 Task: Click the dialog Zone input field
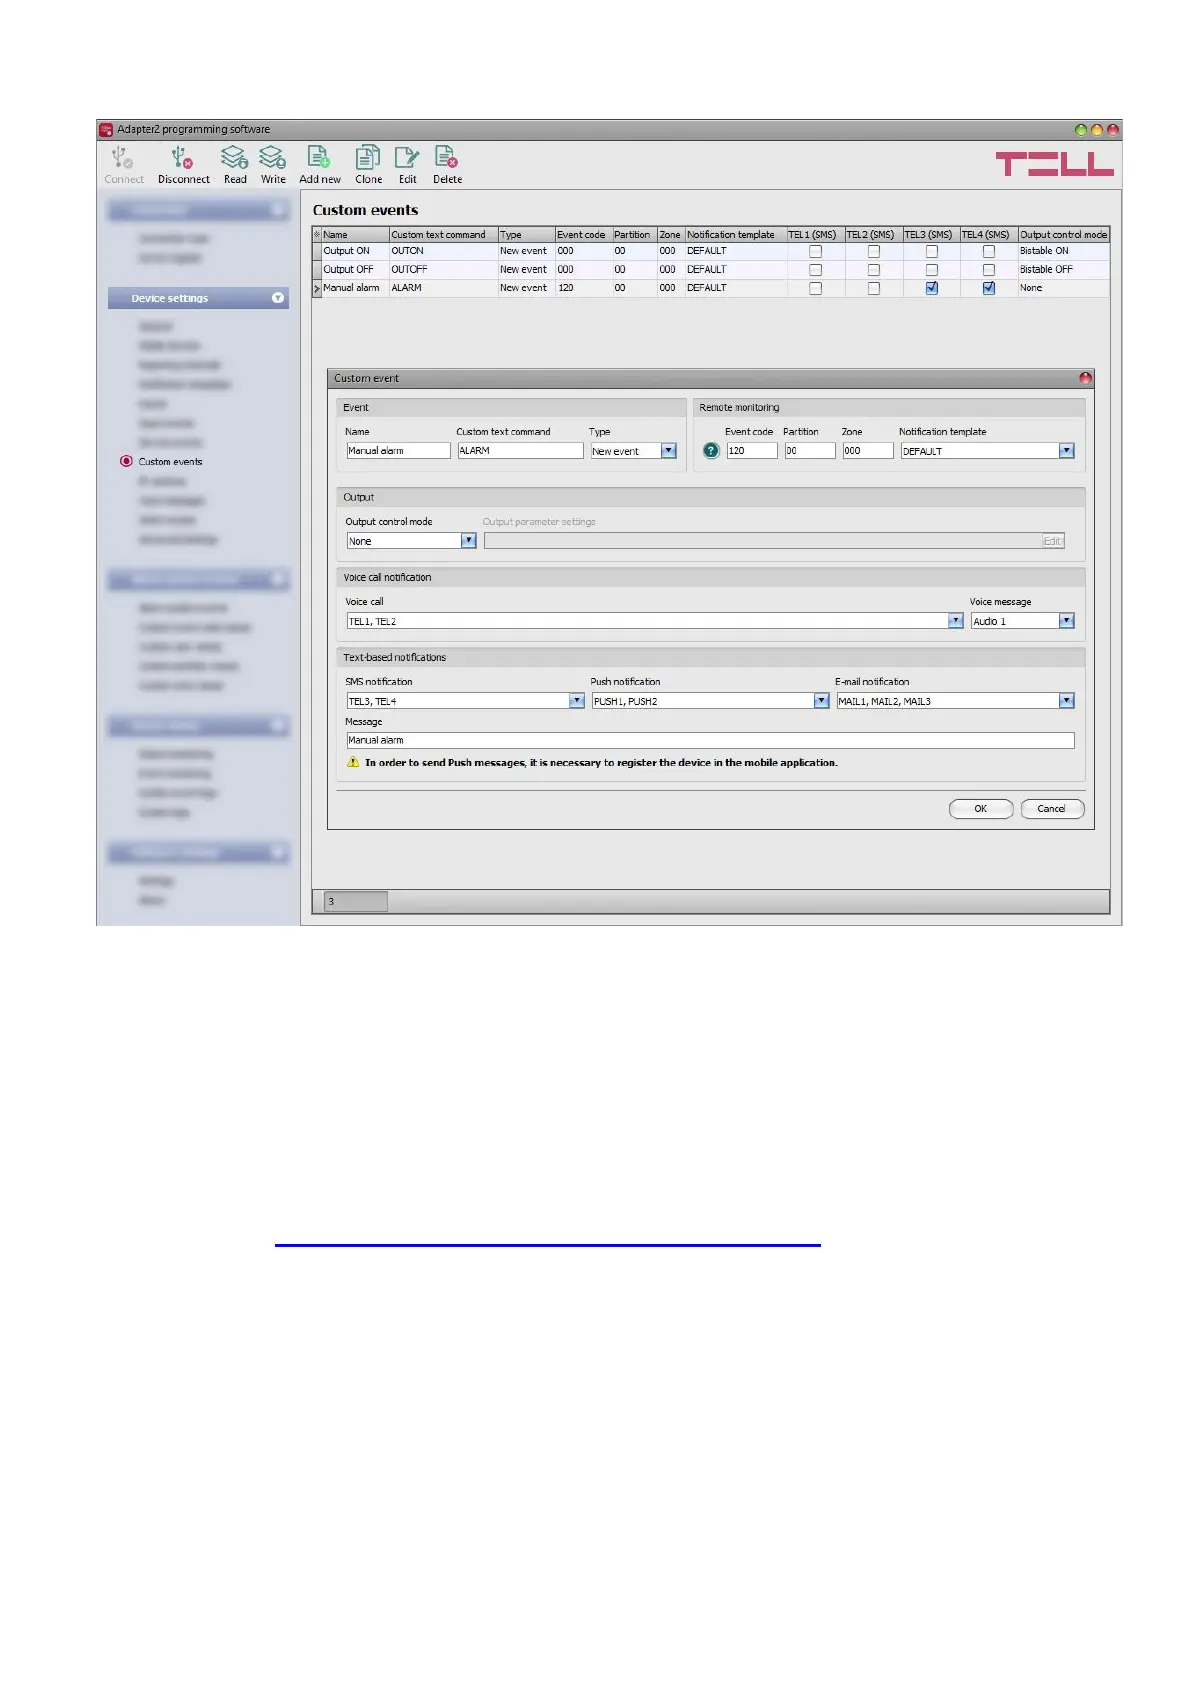(868, 451)
